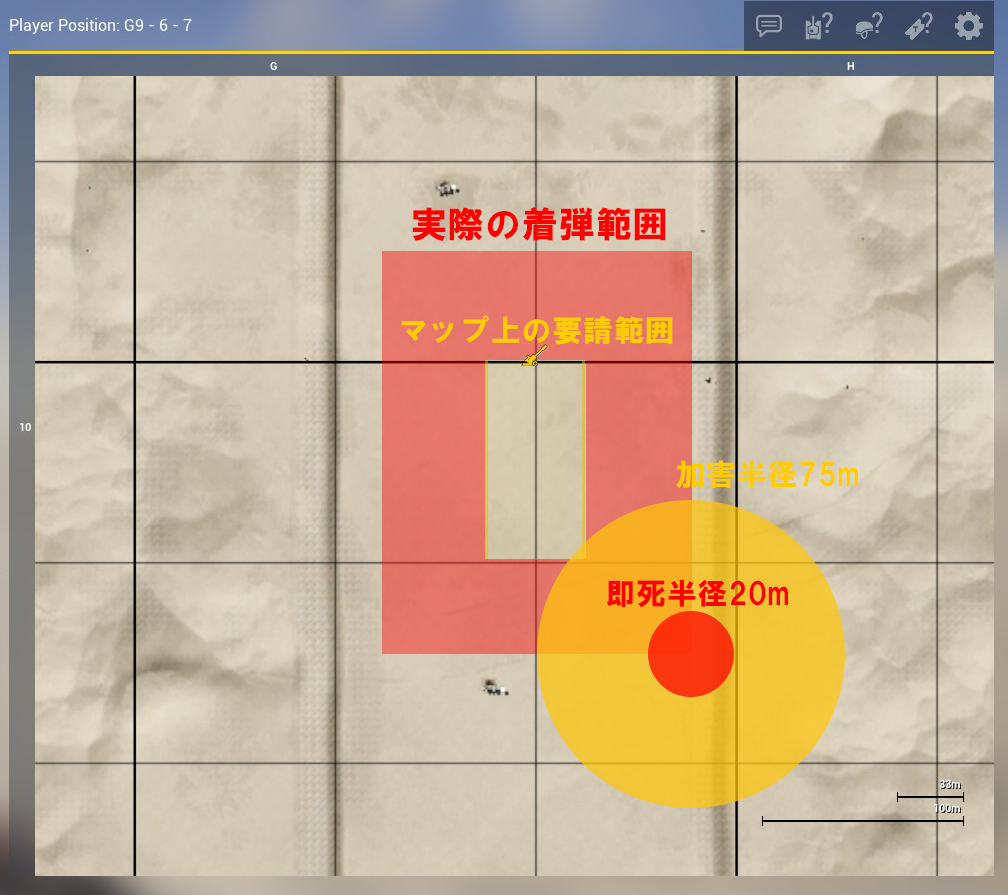
Task: Click the 100m scale bar
Action: (862, 820)
